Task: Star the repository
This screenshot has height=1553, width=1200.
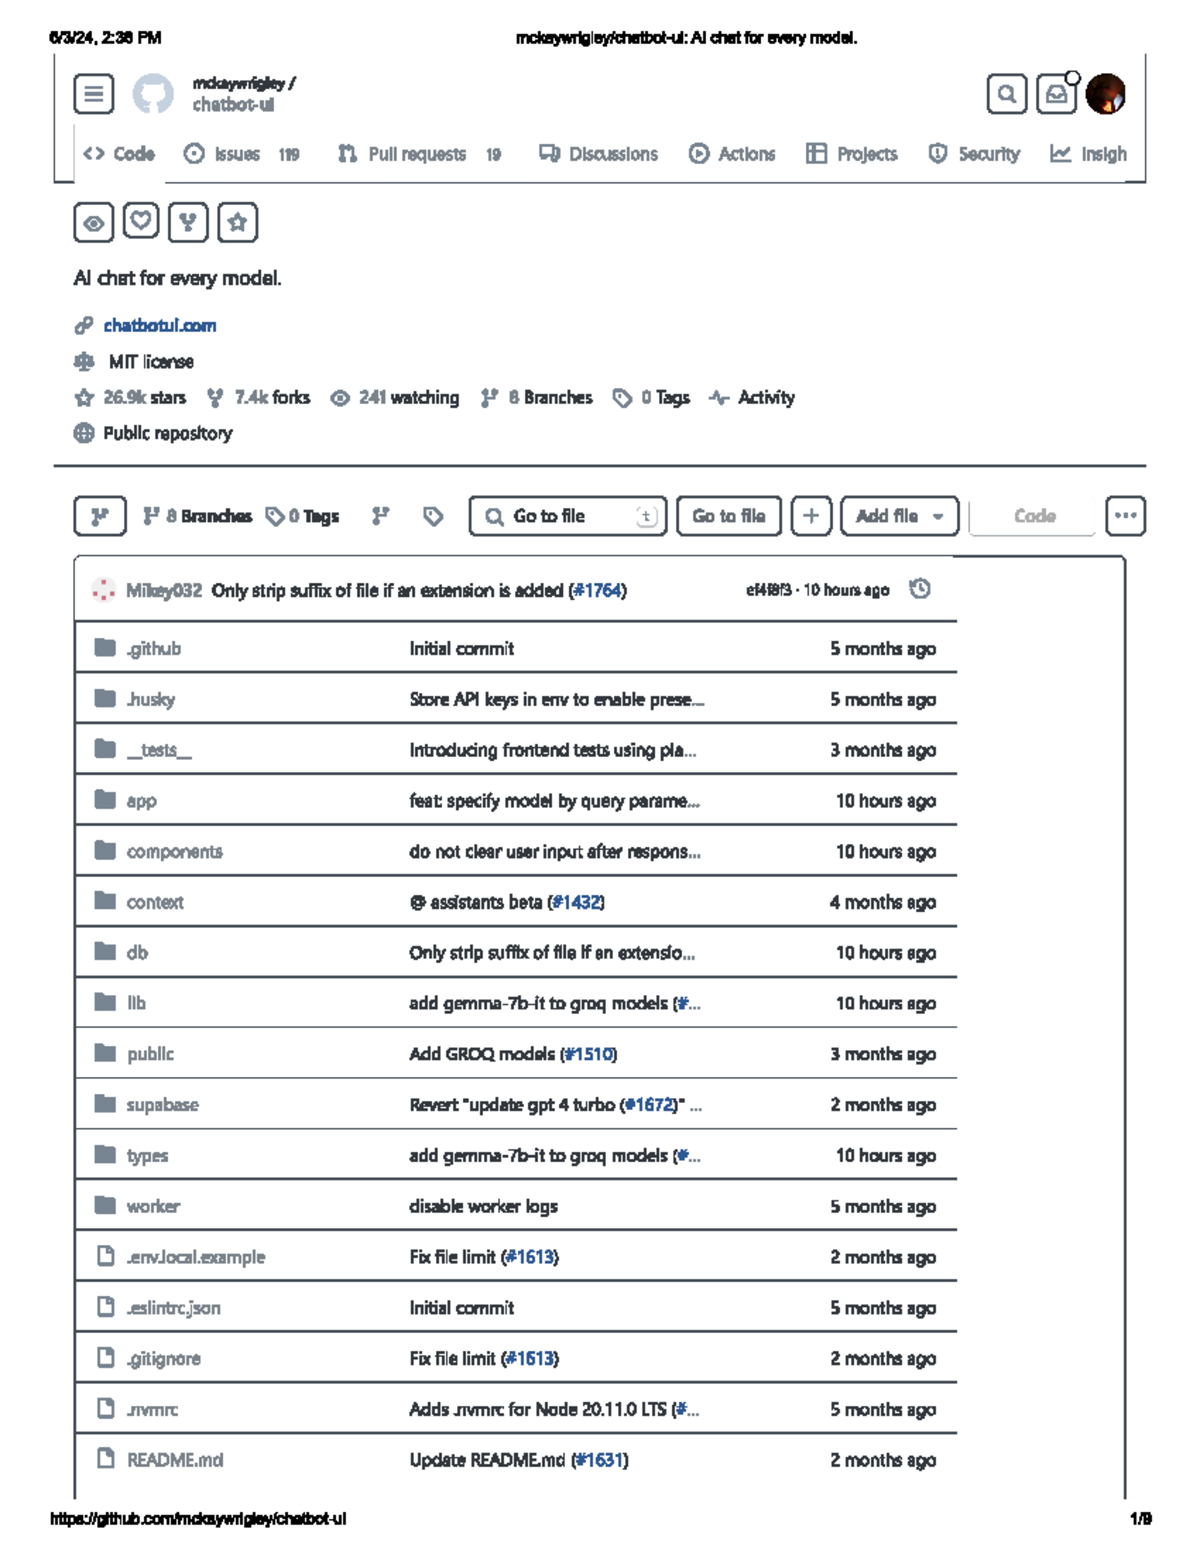Action: pos(237,223)
